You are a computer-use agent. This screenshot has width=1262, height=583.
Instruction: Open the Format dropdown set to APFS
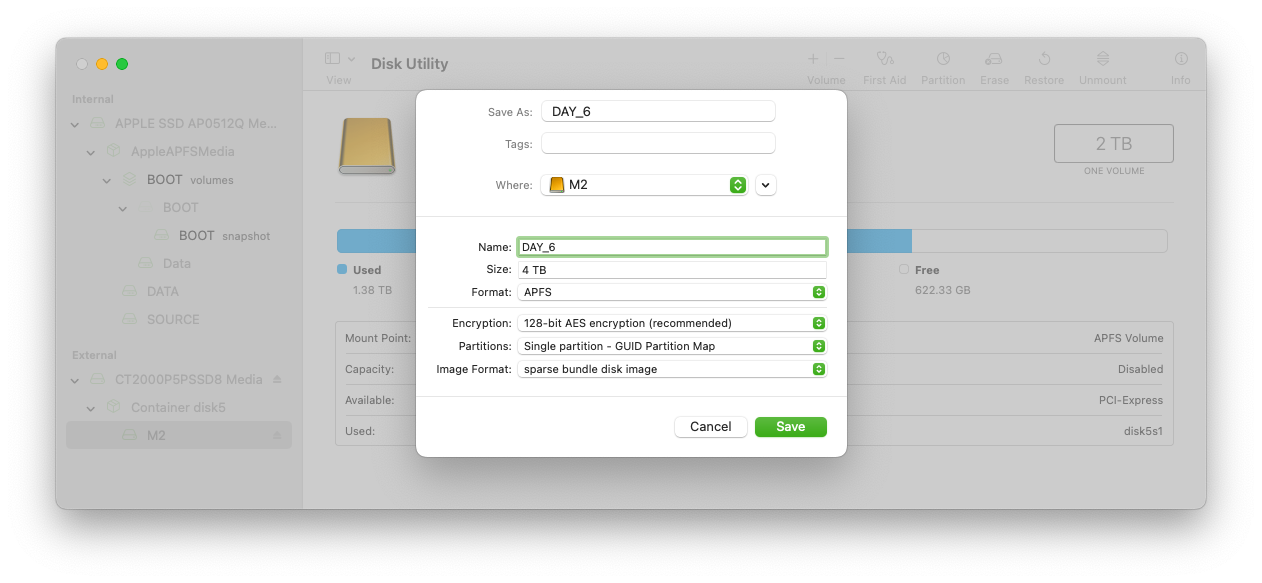[672, 292]
